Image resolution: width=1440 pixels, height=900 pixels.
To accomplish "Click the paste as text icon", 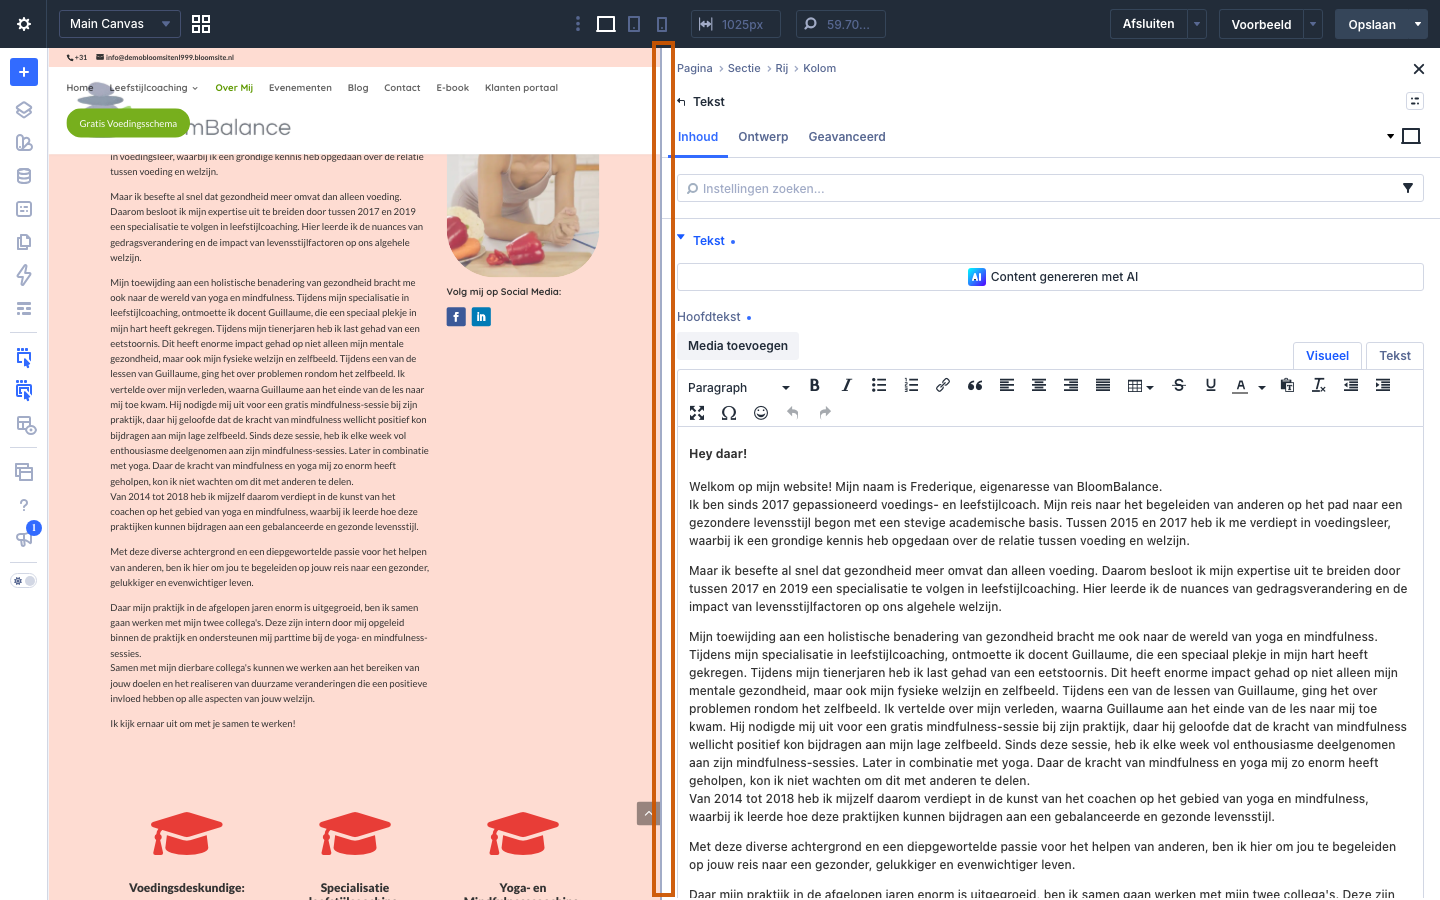I will [1287, 386].
